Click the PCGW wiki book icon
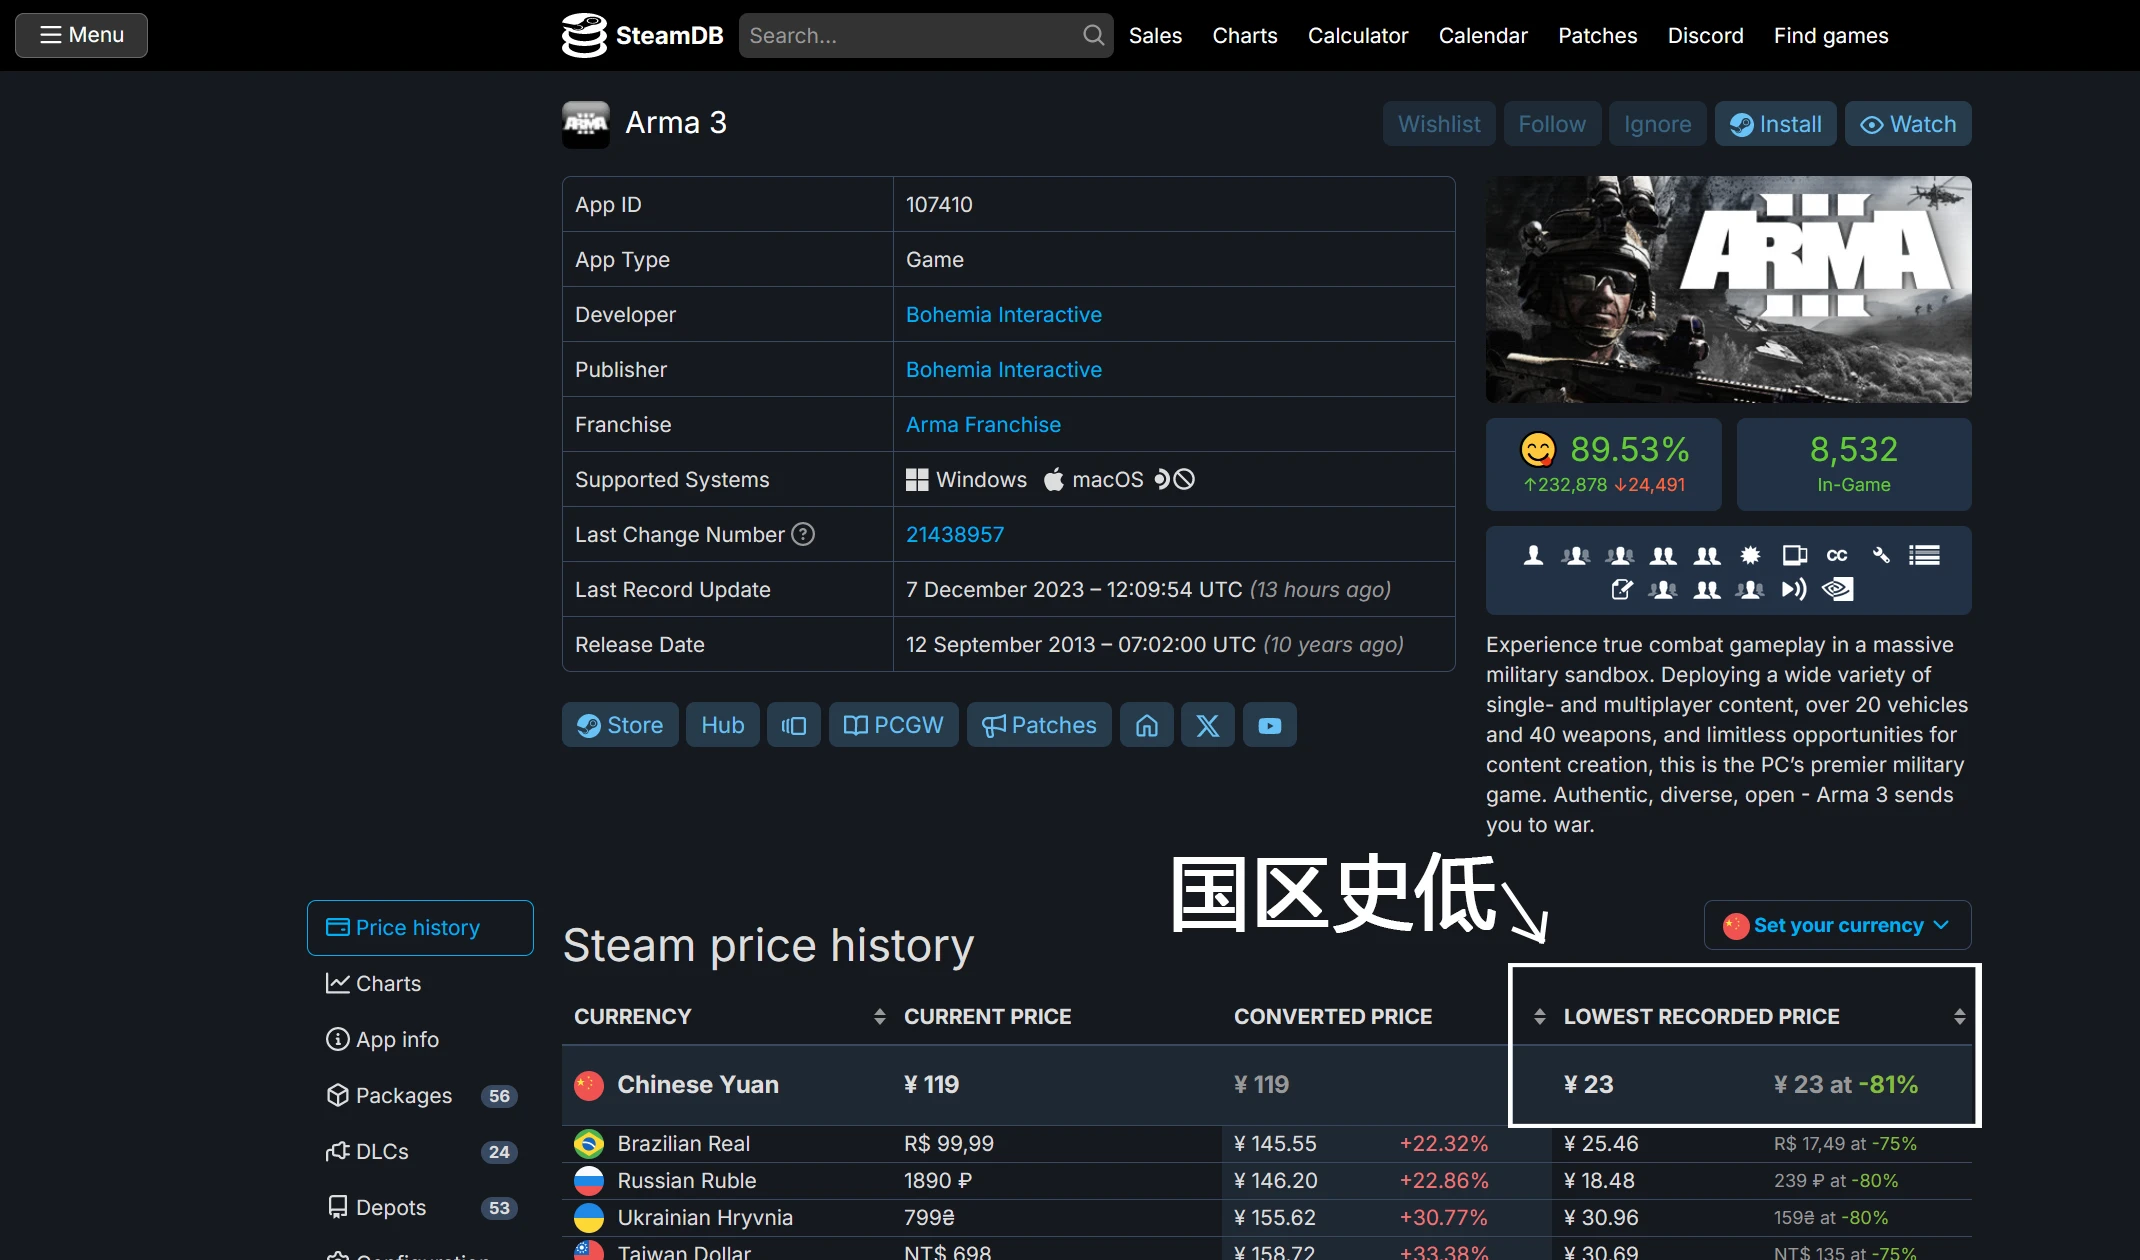The image size is (2140, 1260). 892,725
